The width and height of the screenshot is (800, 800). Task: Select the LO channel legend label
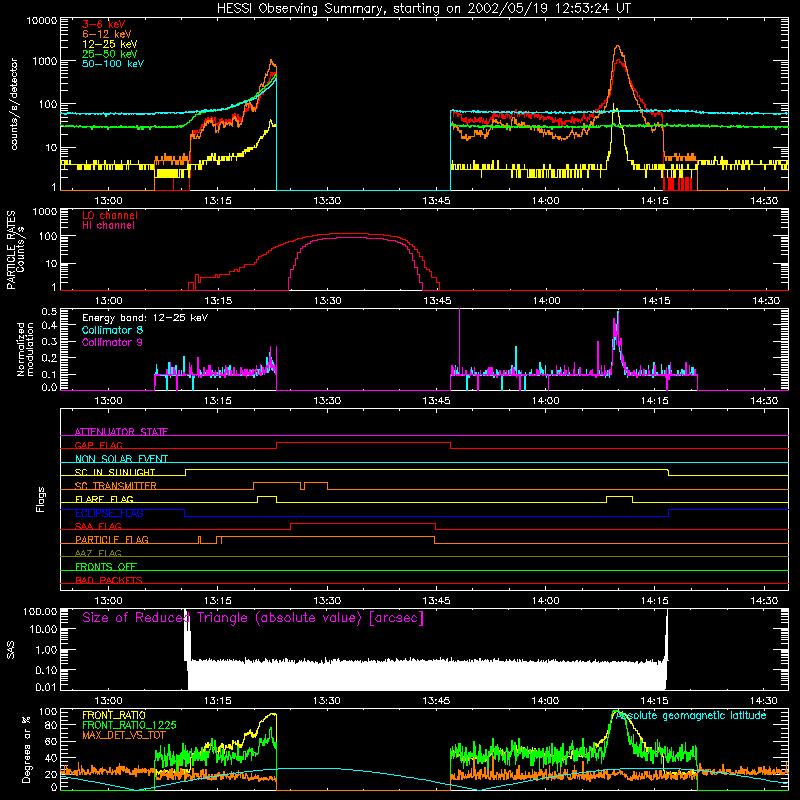coord(110,215)
